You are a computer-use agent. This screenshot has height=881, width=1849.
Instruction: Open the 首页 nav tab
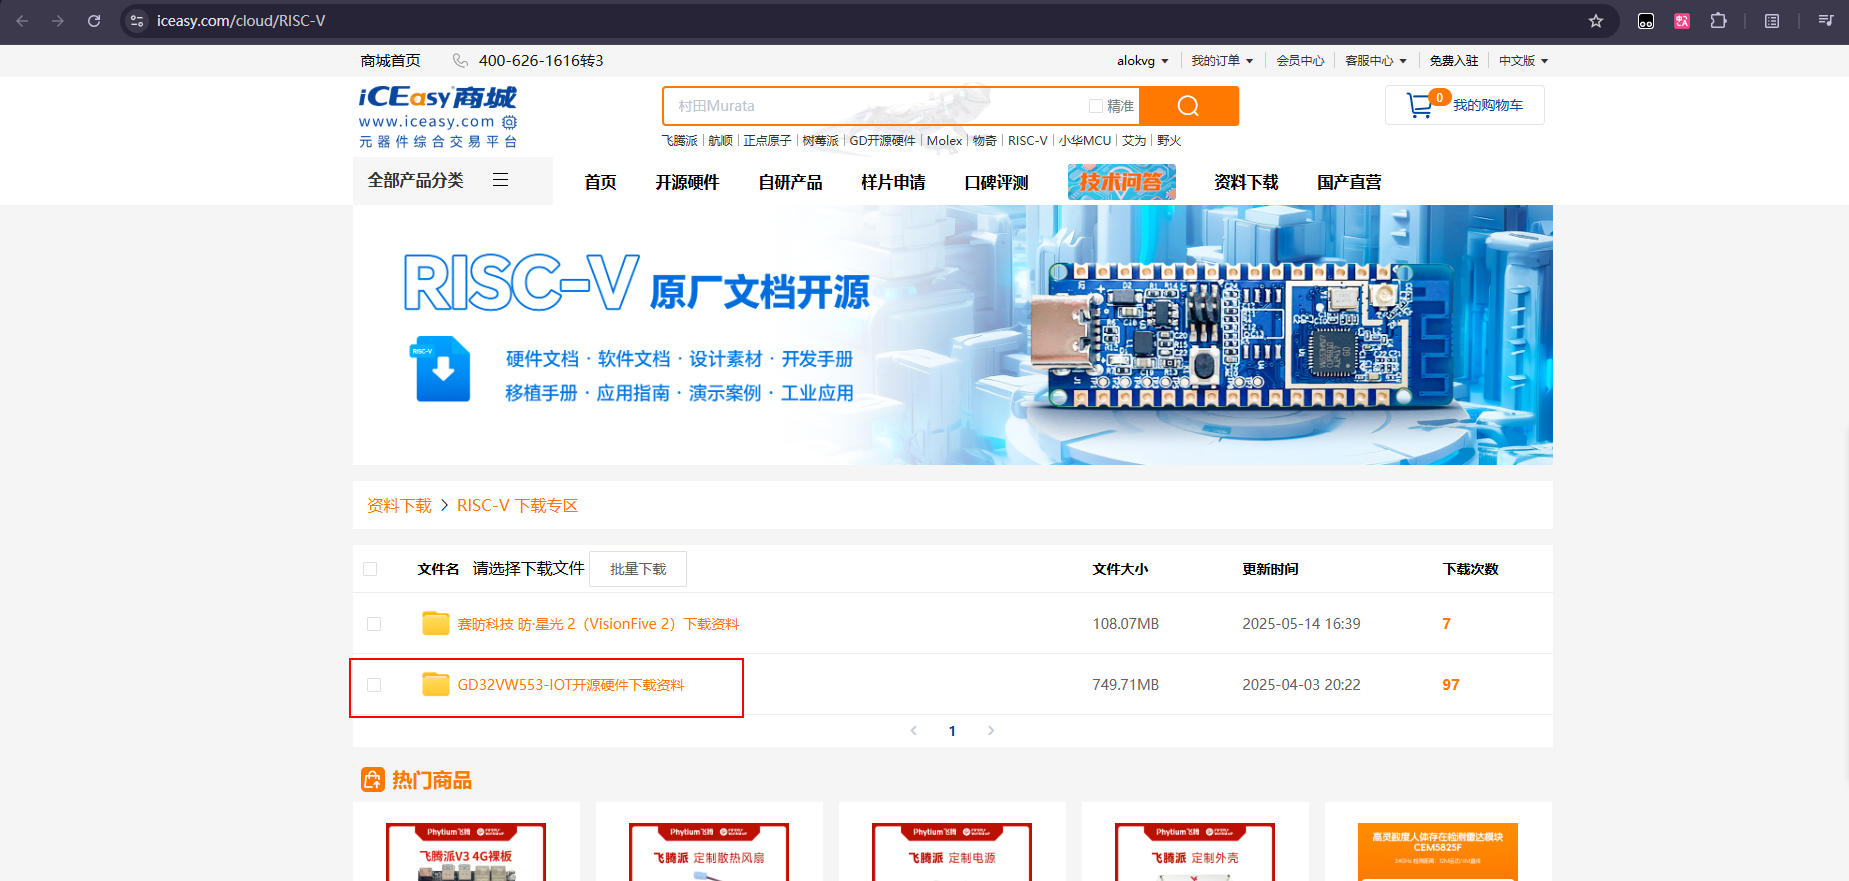point(600,182)
